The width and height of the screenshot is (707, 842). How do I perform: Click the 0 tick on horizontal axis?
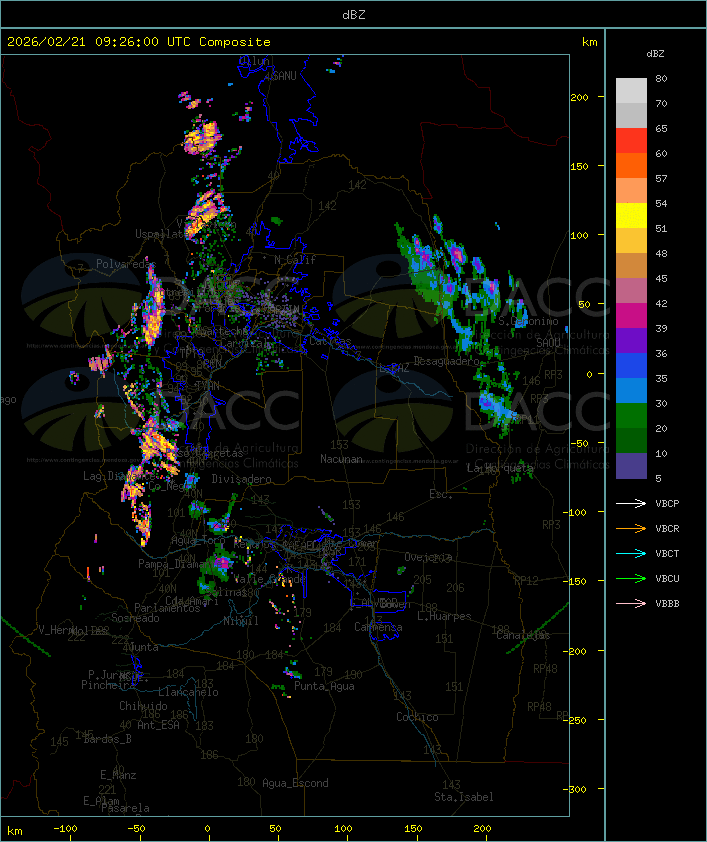pyautogui.click(x=208, y=829)
